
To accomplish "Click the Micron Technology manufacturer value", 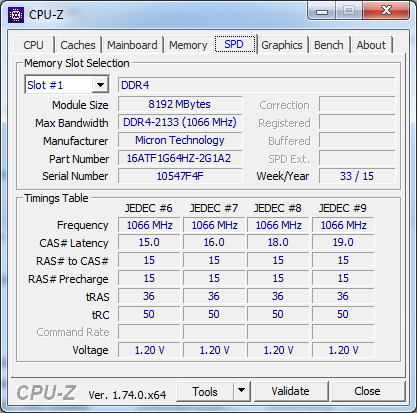I will pos(180,140).
